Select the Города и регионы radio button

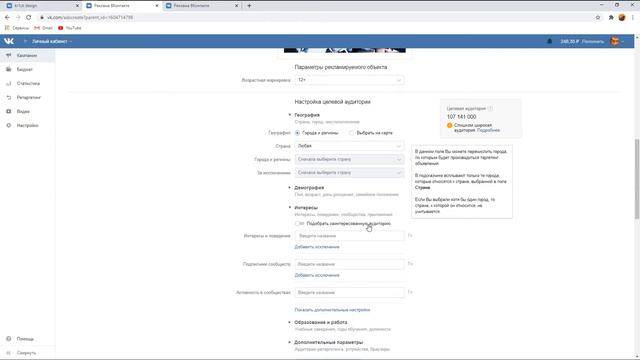click(x=298, y=133)
